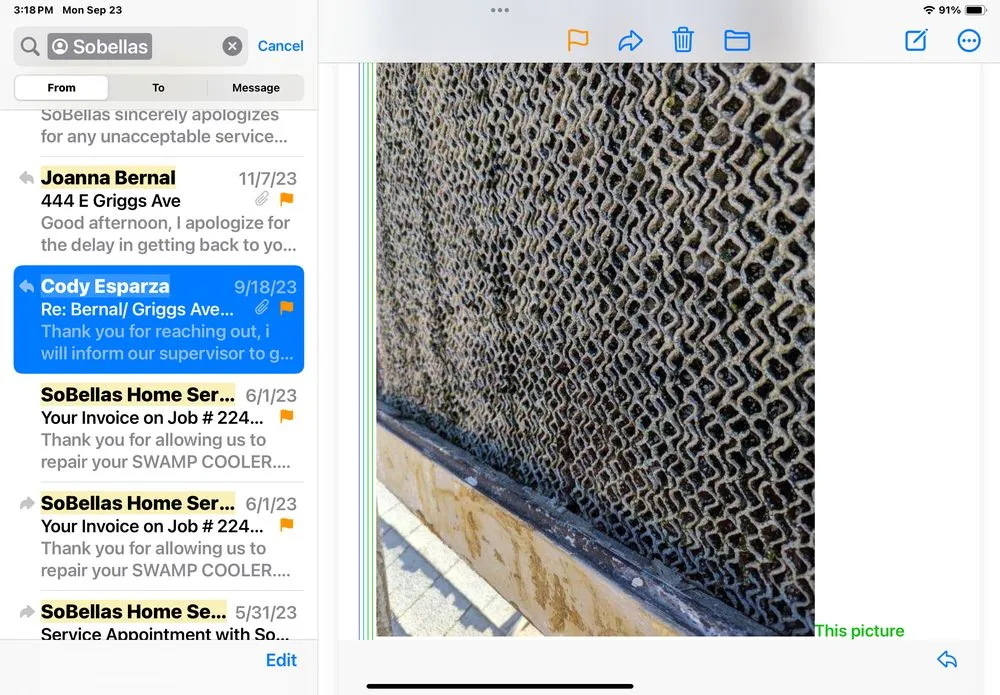Screen dimensions: 1000x695
Task: Clear the Sobellas search field
Action: 232,46
